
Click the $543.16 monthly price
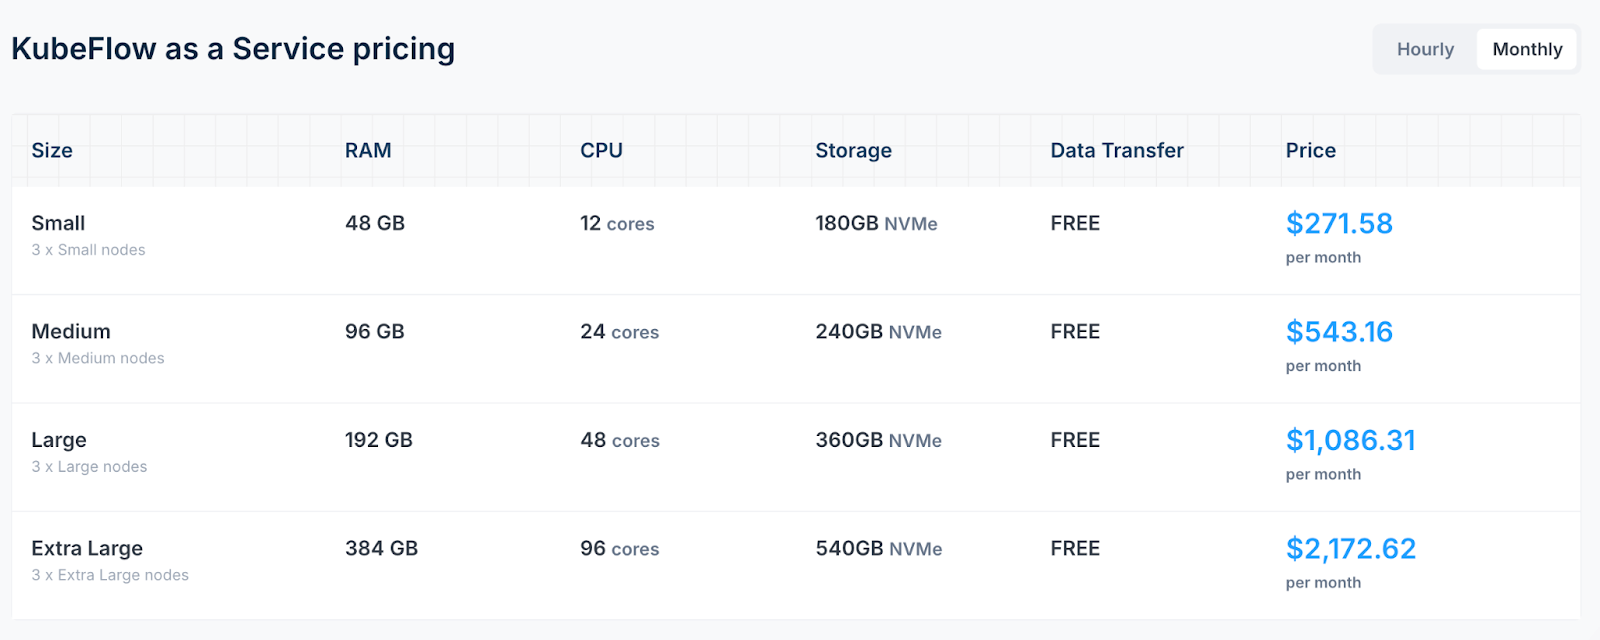pos(1339,331)
